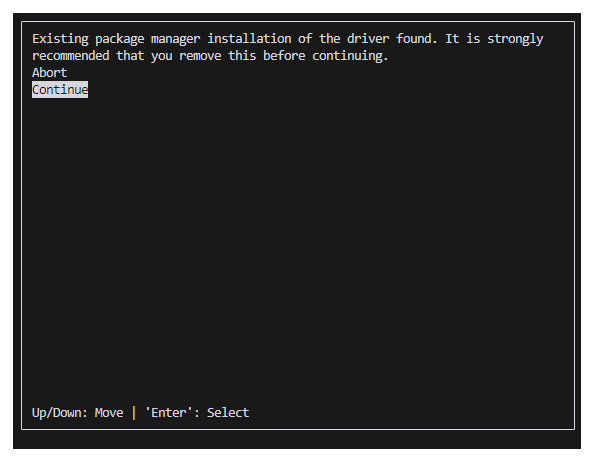This screenshot has height=458, width=600.
Task: Click the word 'strongly' in the message
Action: (x=515, y=39)
